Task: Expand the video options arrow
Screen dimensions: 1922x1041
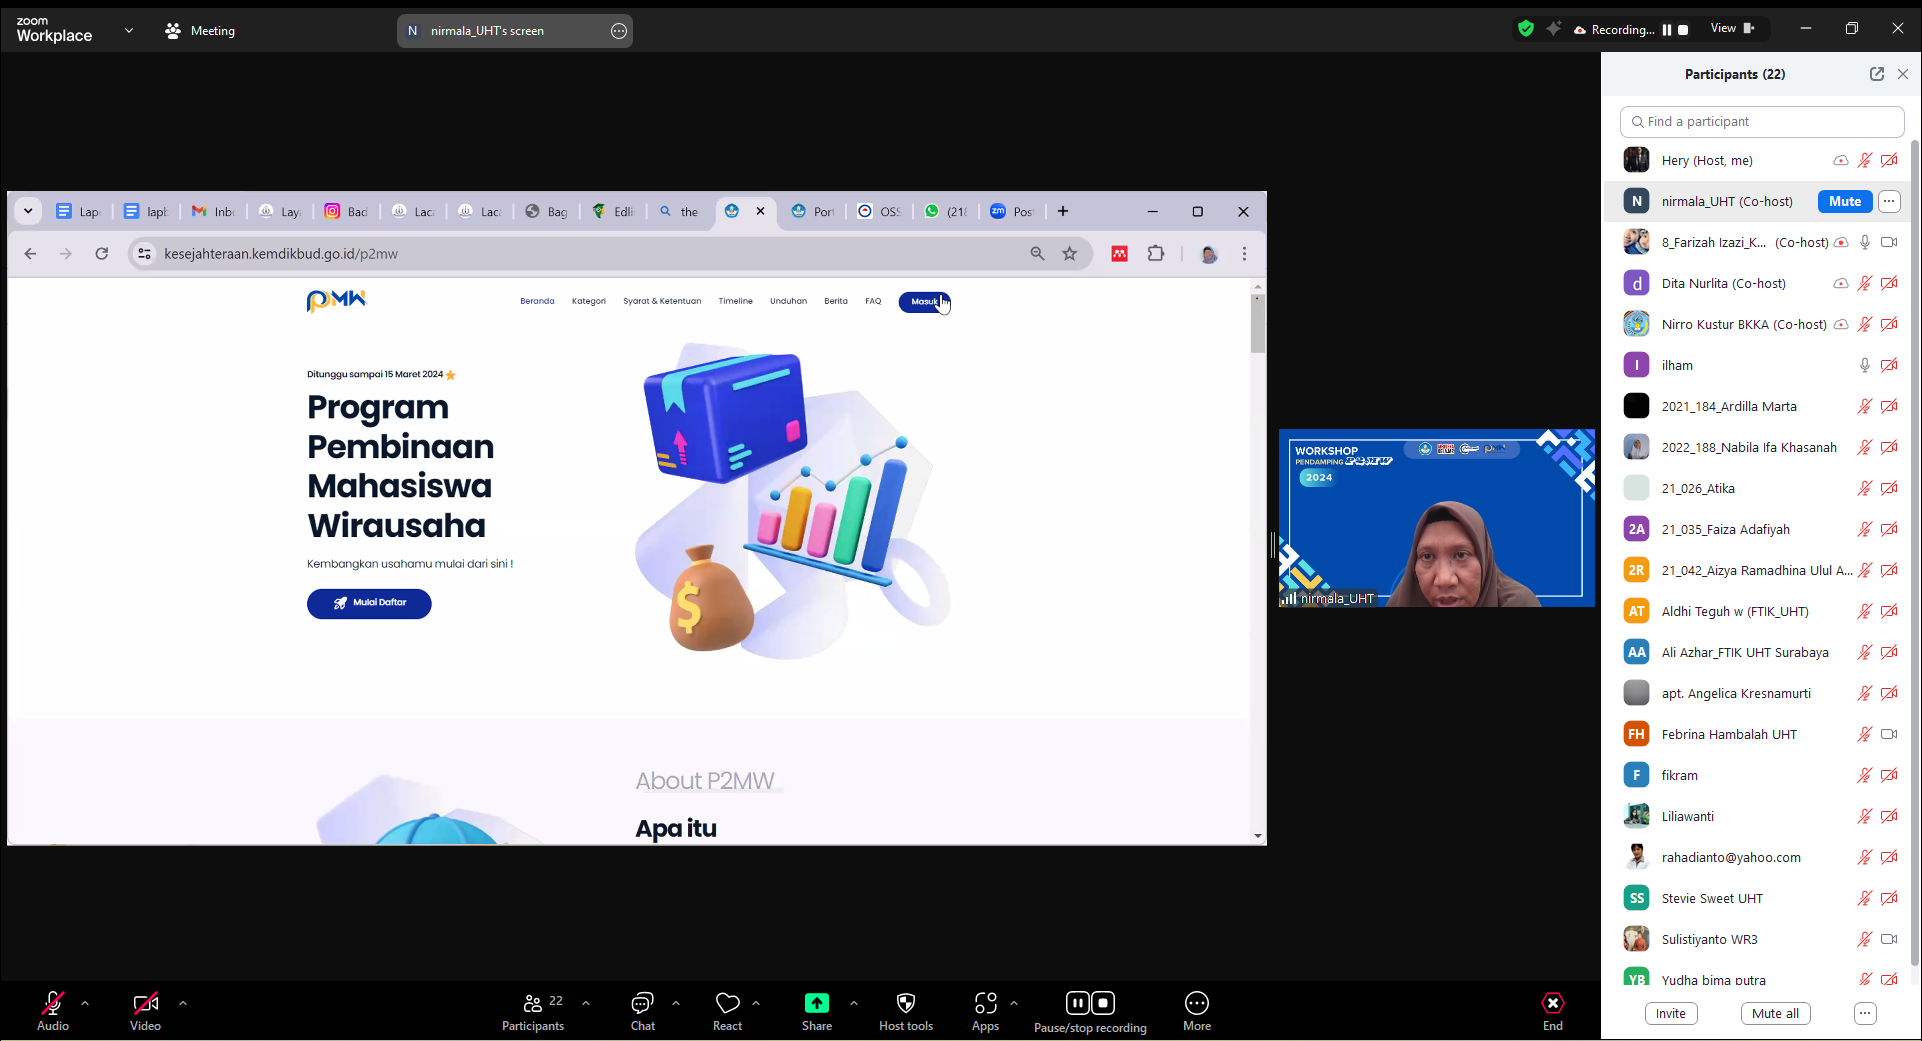Action: point(183,1003)
